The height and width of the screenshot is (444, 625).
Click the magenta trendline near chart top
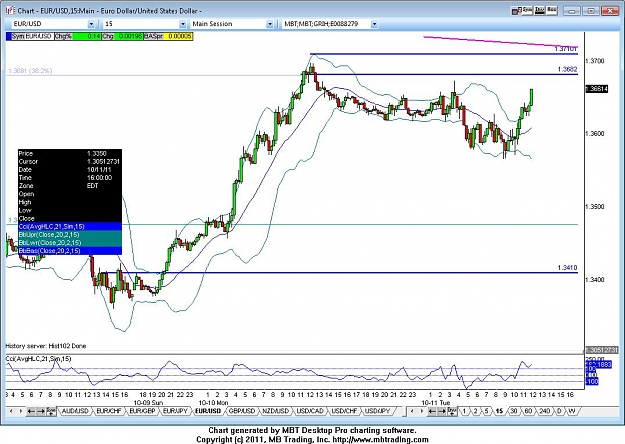[500, 42]
